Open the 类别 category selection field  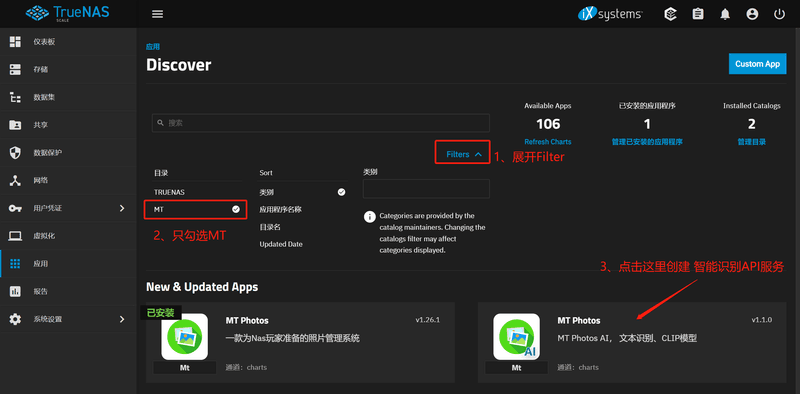click(x=427, y=189)
